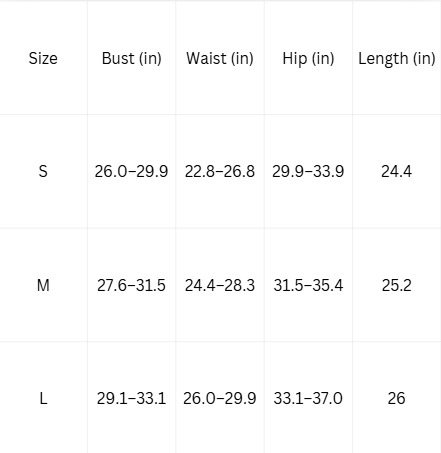Screen dimensions: 441x453
Task: Select length value 26
Action: pyautogui.click(x=396, y=398)
